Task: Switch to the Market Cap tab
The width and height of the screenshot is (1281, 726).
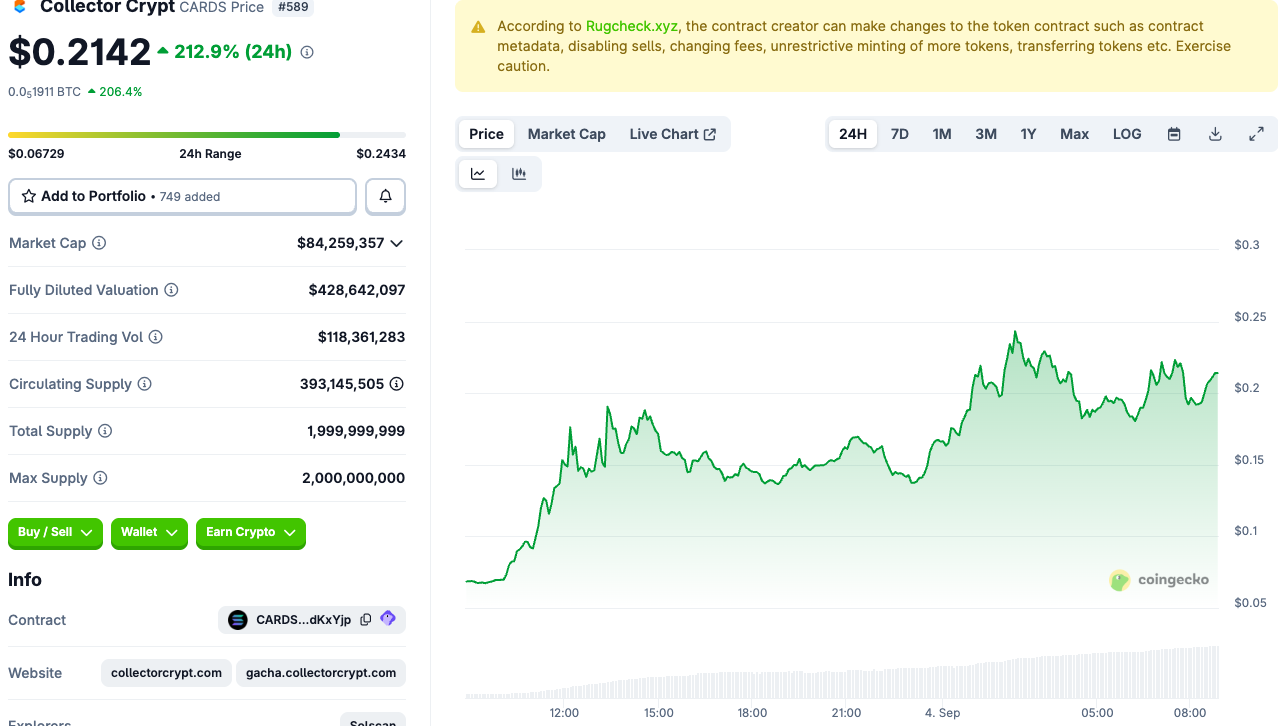Action: [566, 134]
